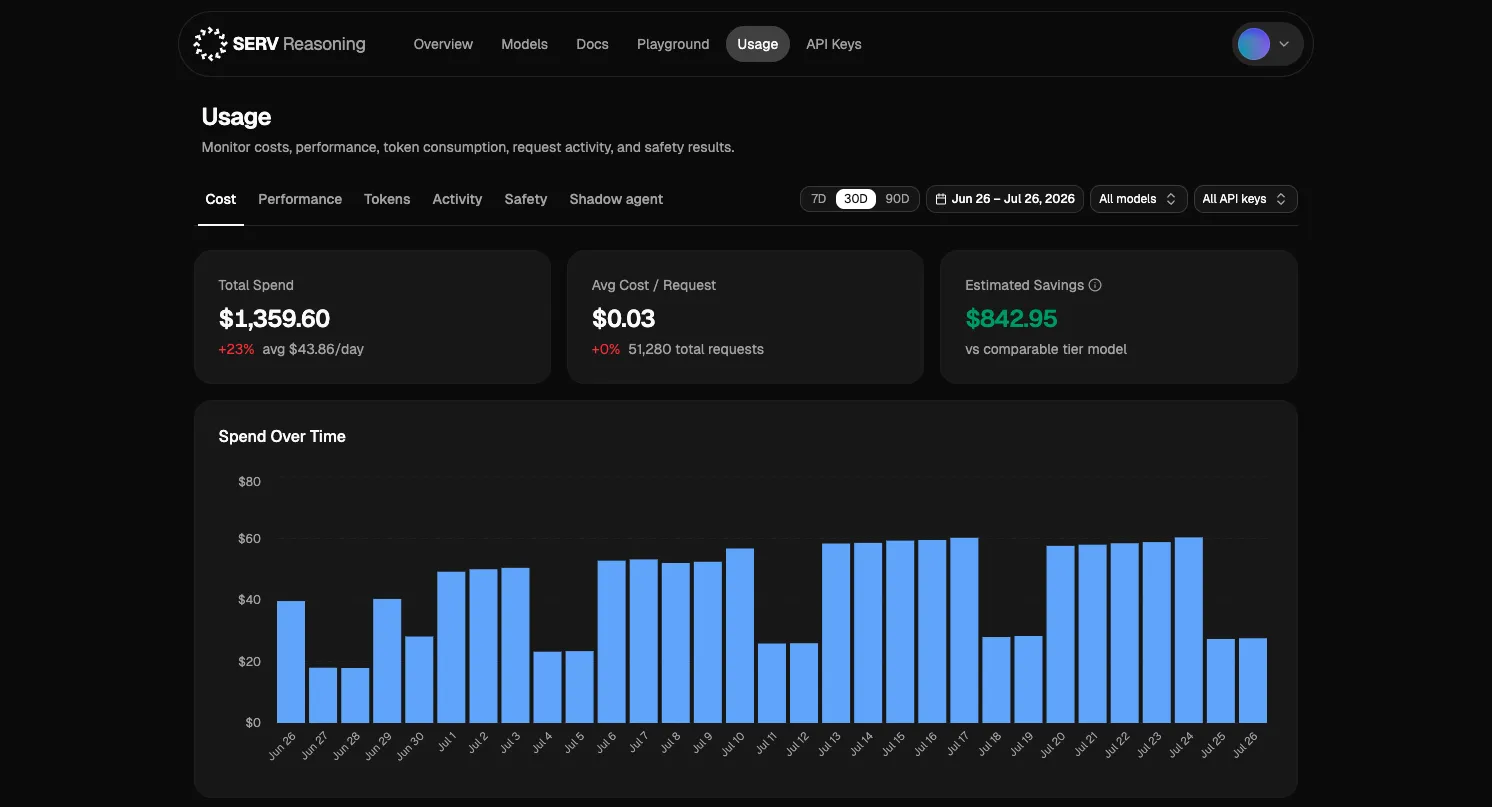Screen dimensions: 1492x807
Task: Select the 30D time range
Action: coord(856,199)
